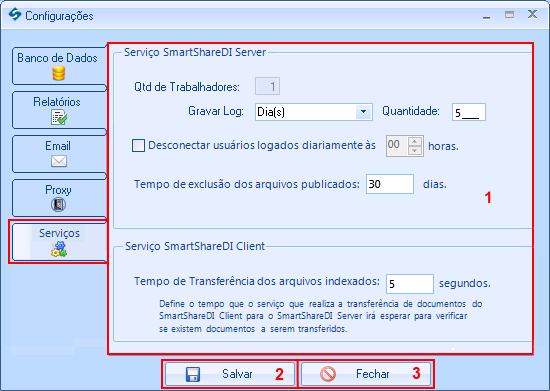This screenshot has width=550, height=391.
Task: Click the 'horas.' unit text
Action: pos(443,146)
